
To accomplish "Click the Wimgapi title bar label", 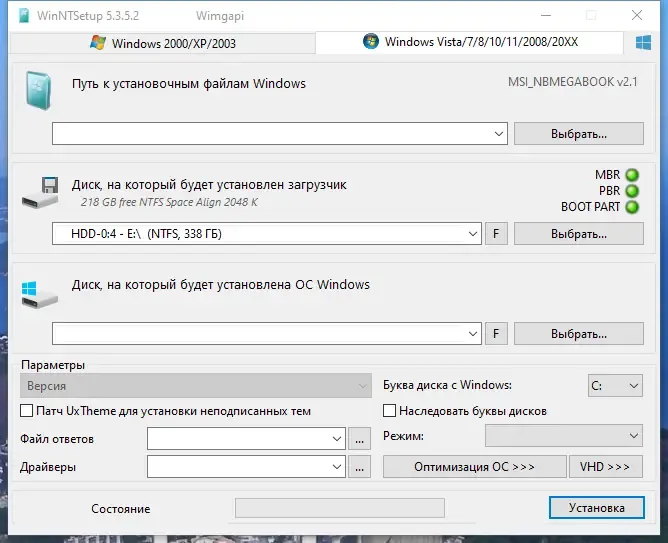I will point(220,16).
